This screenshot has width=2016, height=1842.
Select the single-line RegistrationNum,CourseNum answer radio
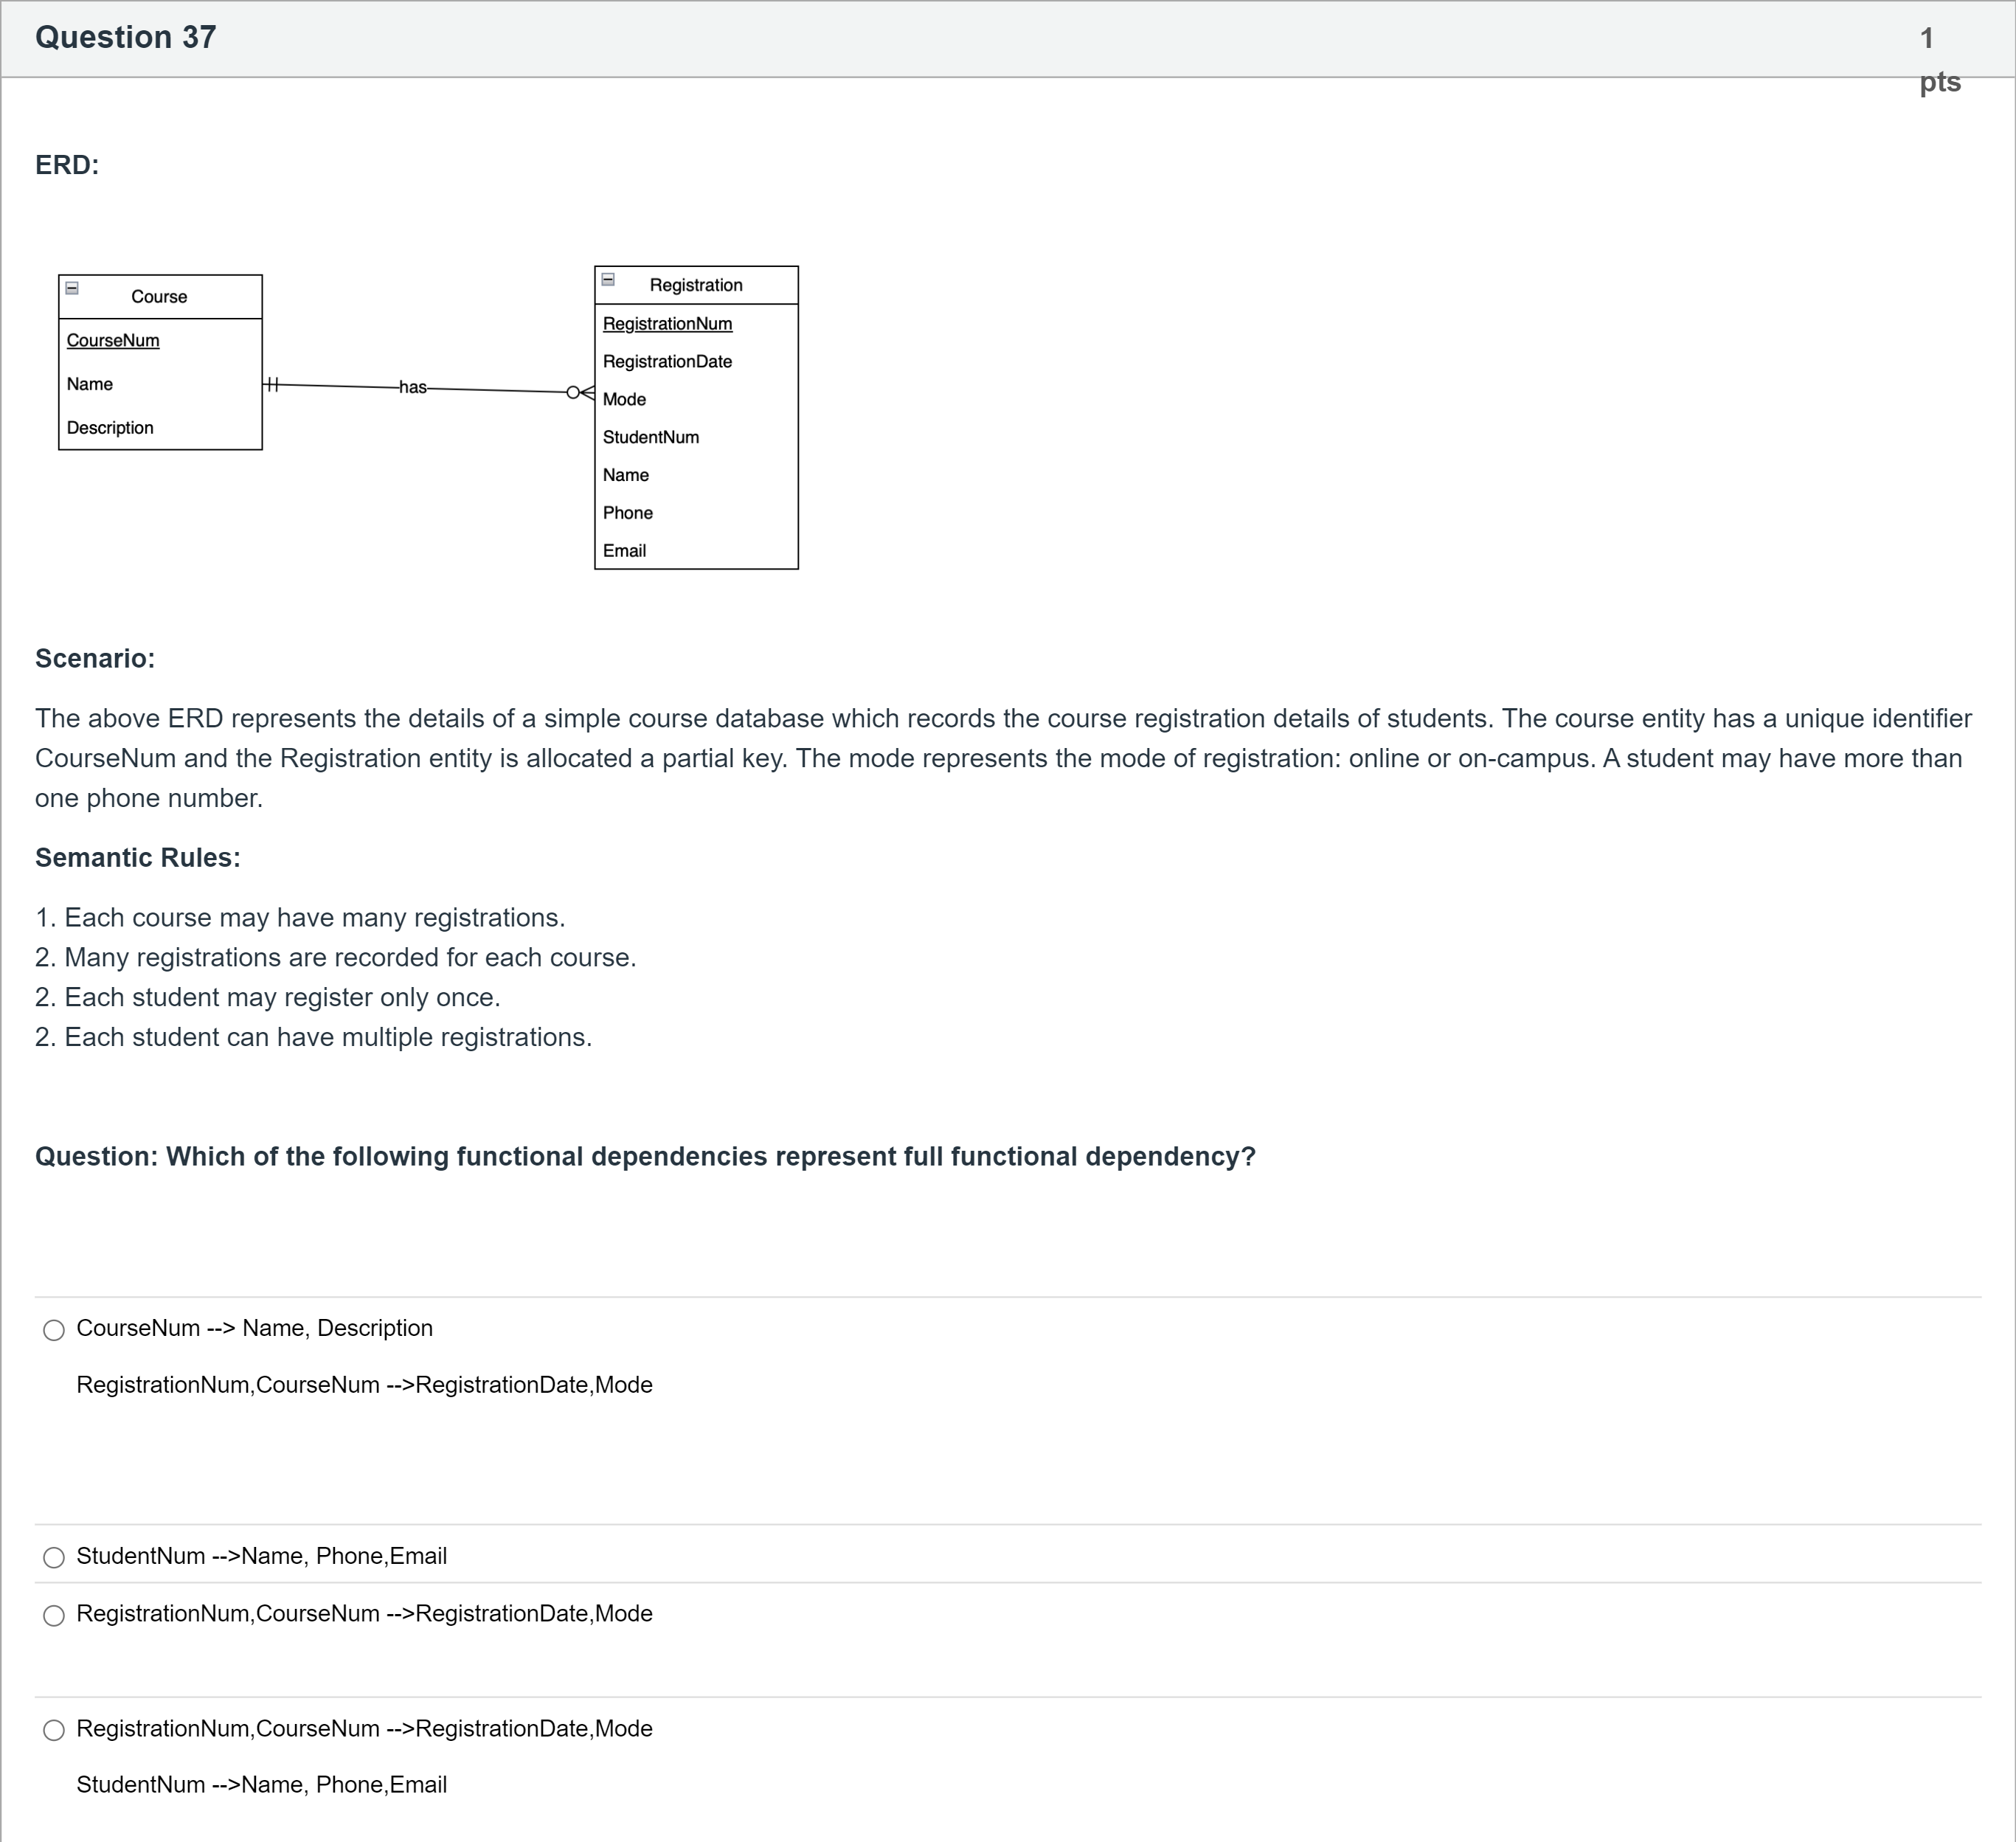(x=54, y=1616)
